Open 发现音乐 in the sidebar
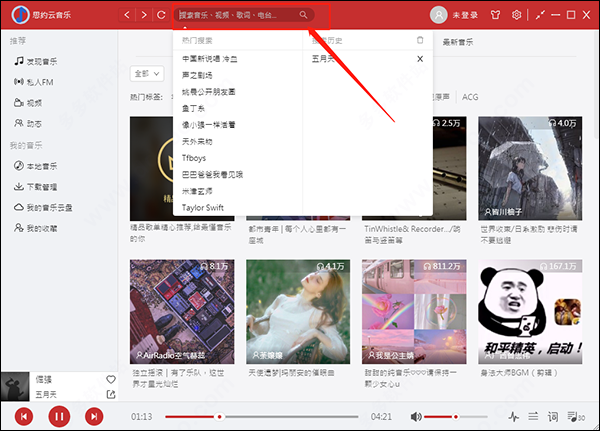 coord(36,61)
